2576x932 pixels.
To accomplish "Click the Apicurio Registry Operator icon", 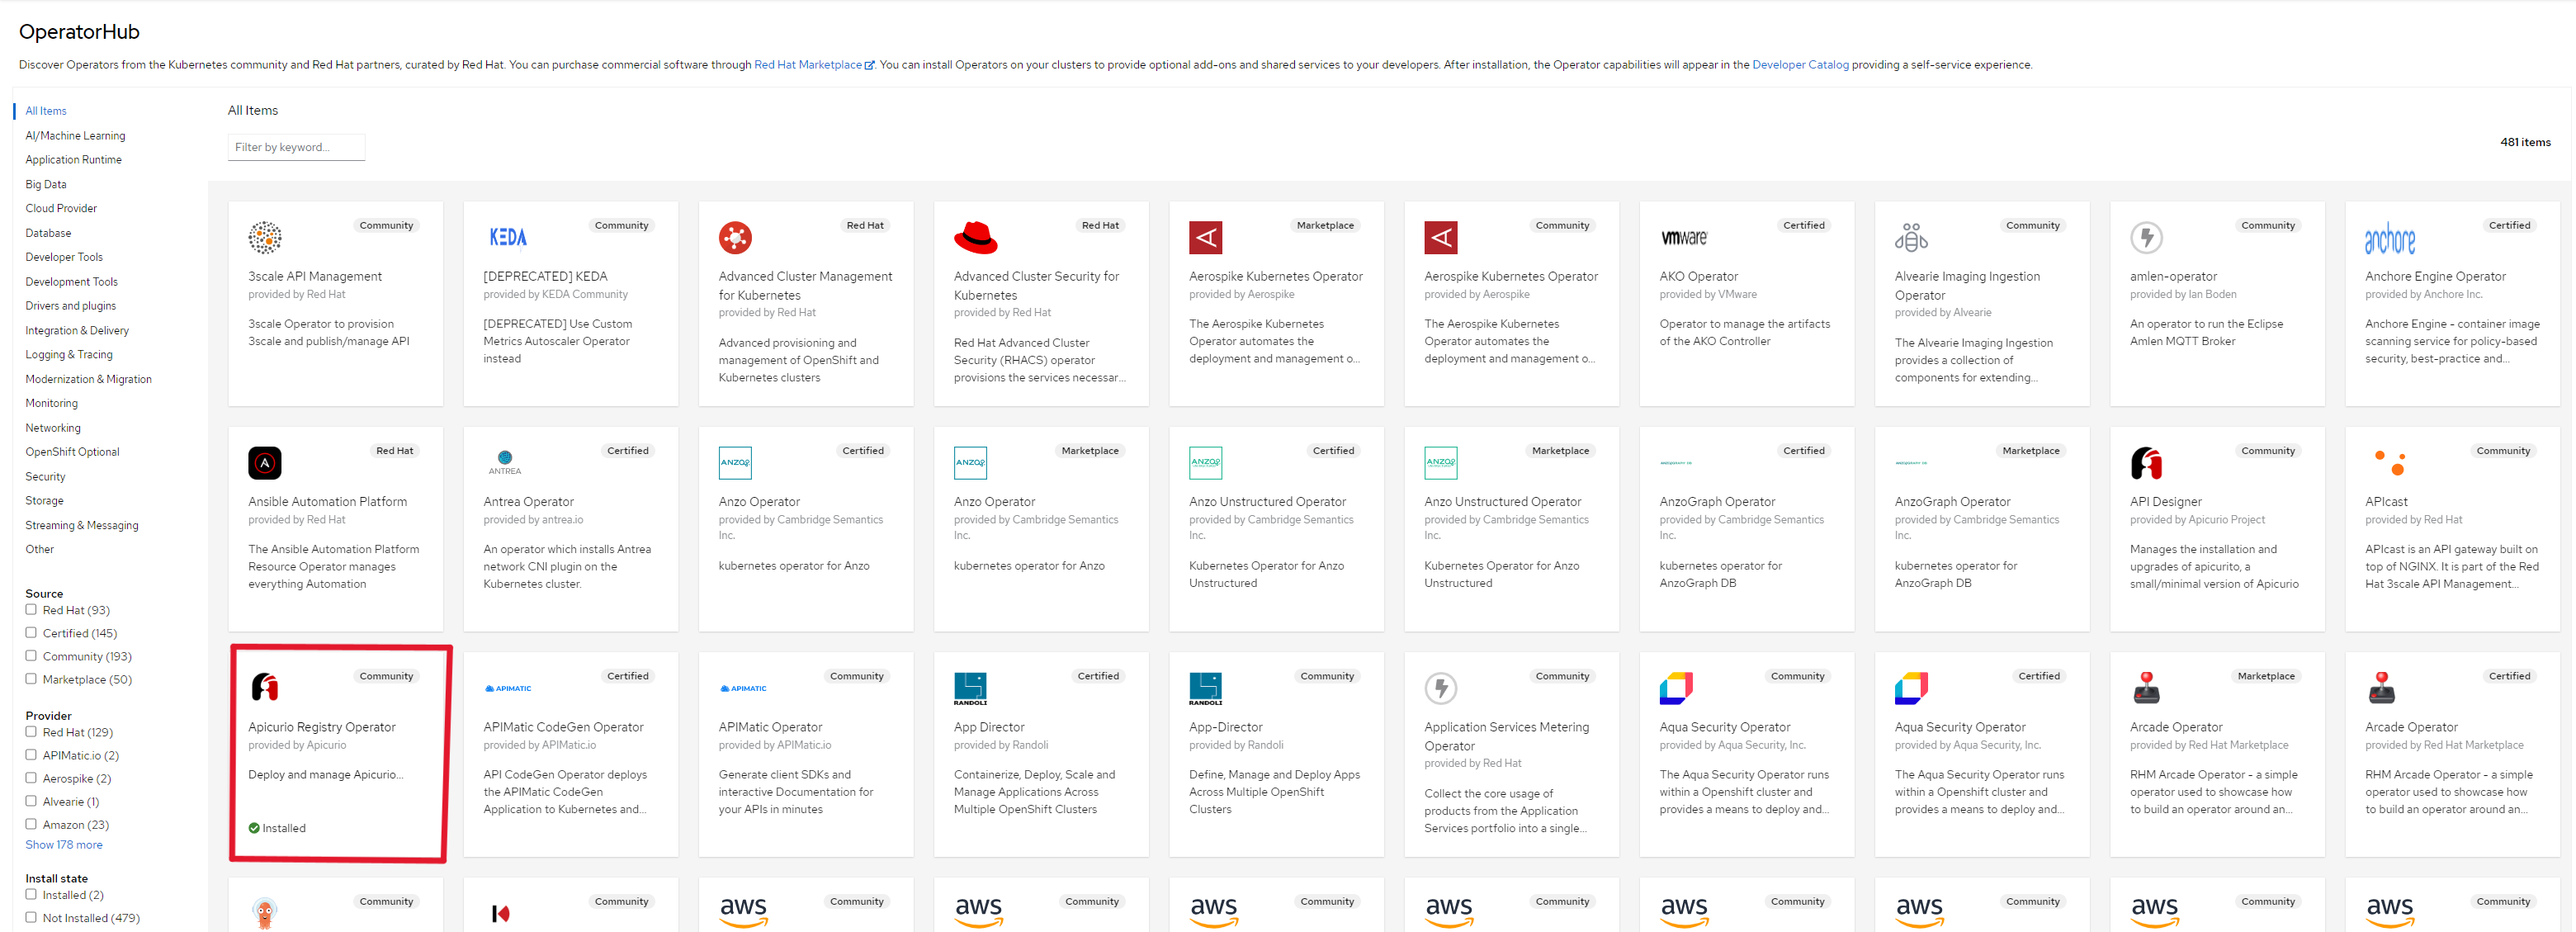I will (265, 687).
